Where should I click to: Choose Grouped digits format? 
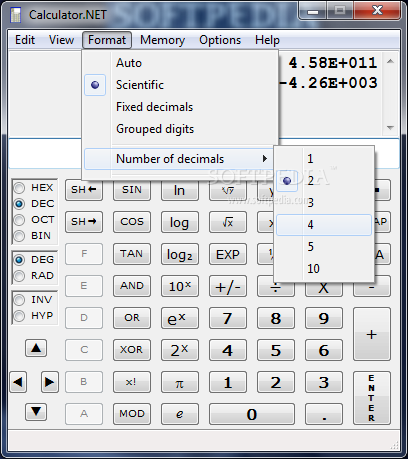[x=180, y=129]
